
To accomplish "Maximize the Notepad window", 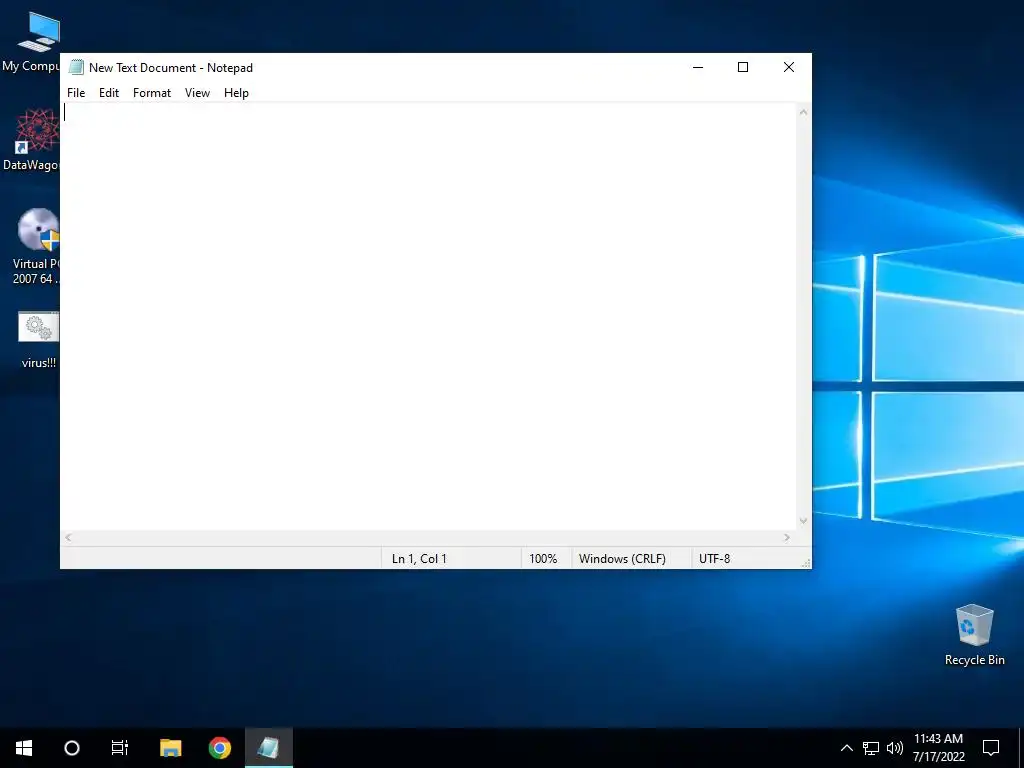I will click(743, 67).
